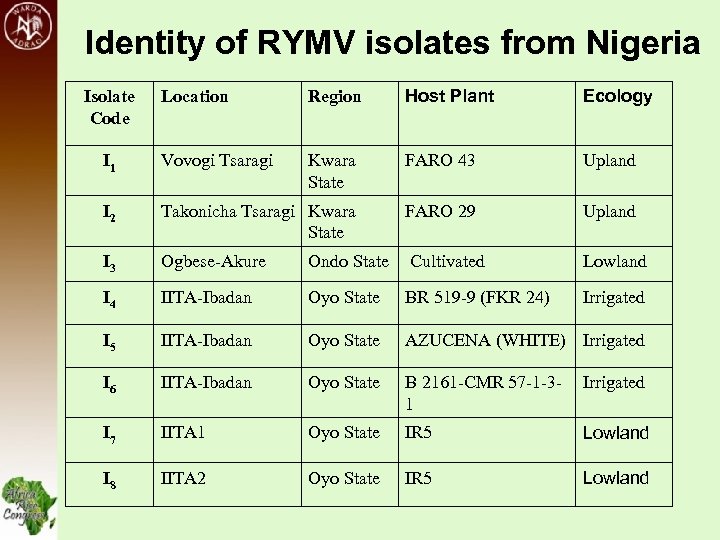Select the FARO 43 host plant cell
The height and width of the screenshot is (540, 720).
(440, 160)
